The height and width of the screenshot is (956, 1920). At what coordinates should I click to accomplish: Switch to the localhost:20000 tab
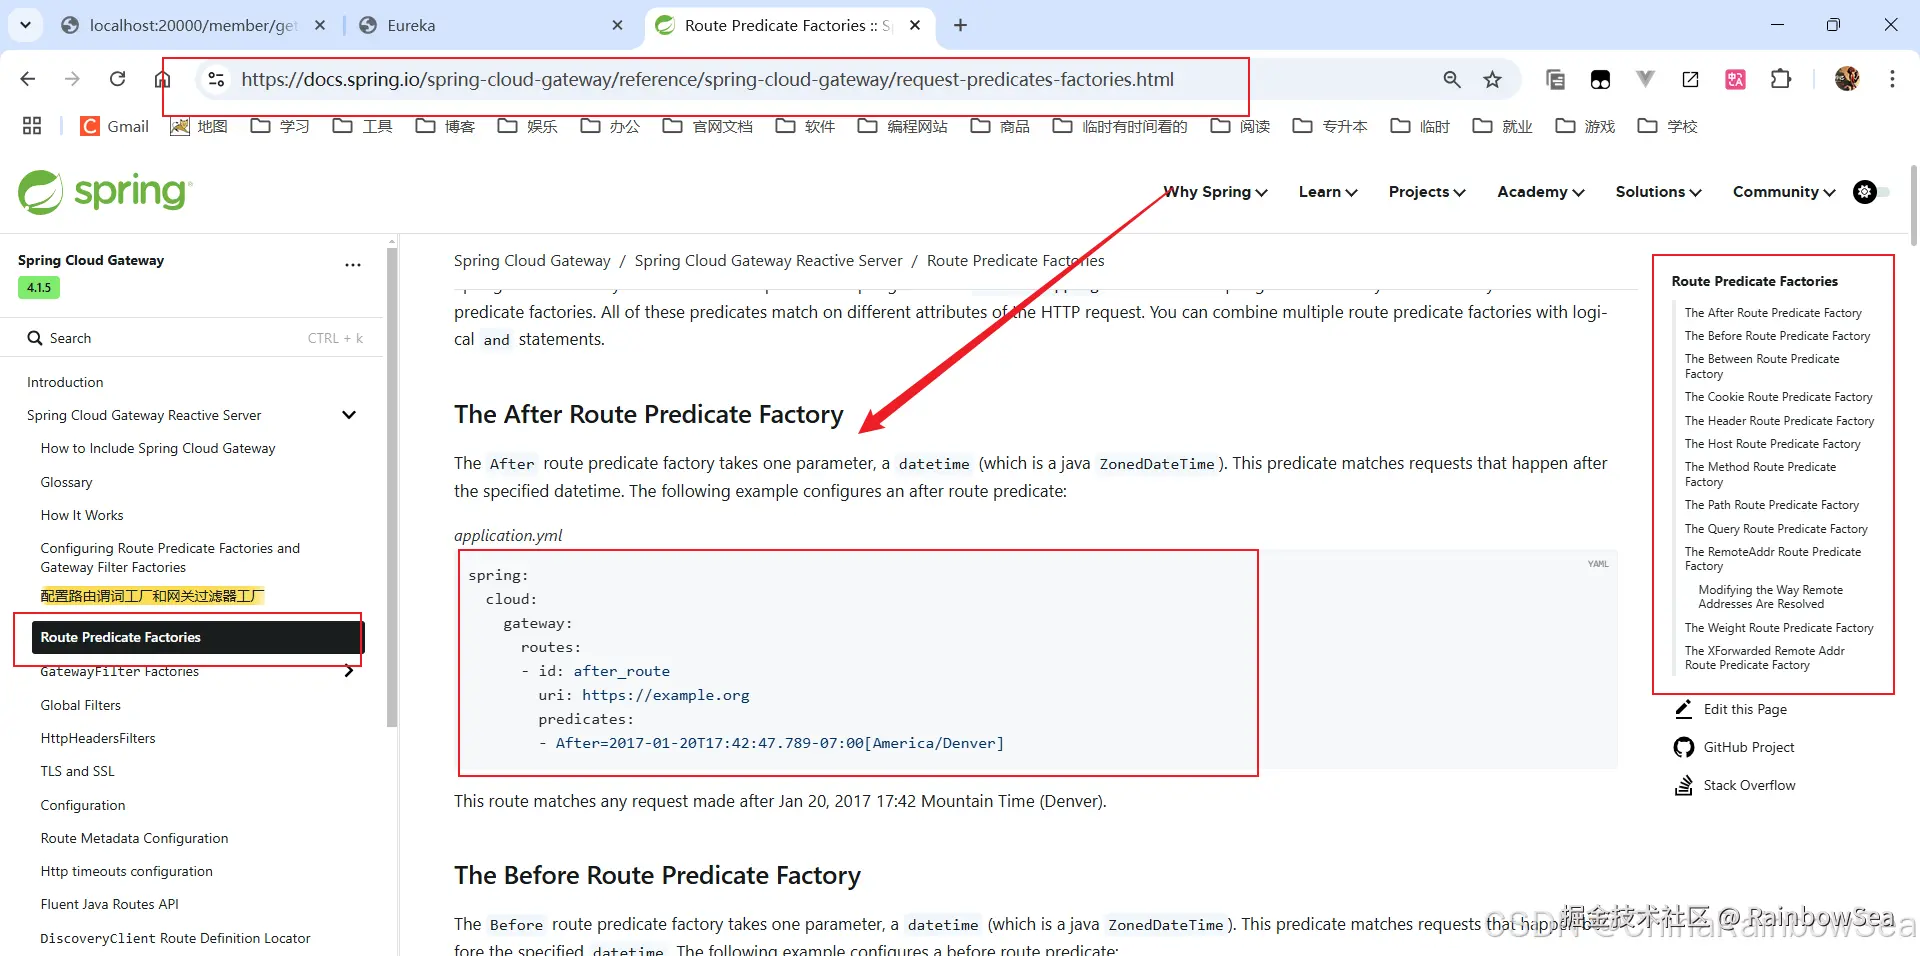click(193, 25)
